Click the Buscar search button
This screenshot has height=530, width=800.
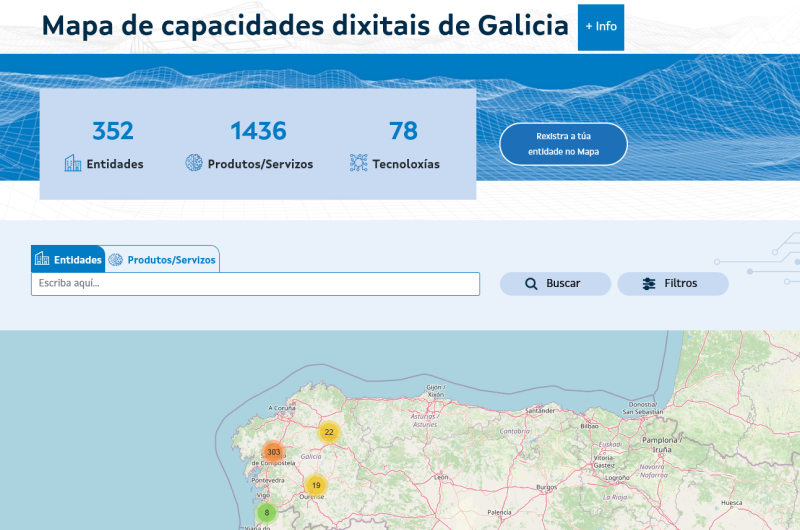tap(555, 284)
